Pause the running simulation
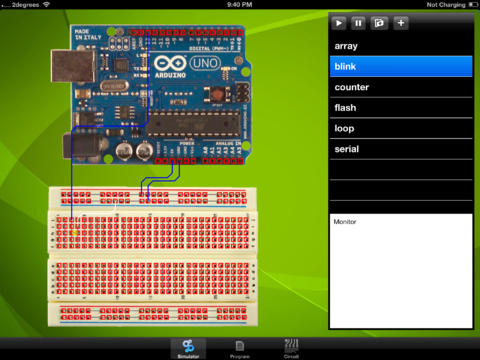 tap(358, 23)
